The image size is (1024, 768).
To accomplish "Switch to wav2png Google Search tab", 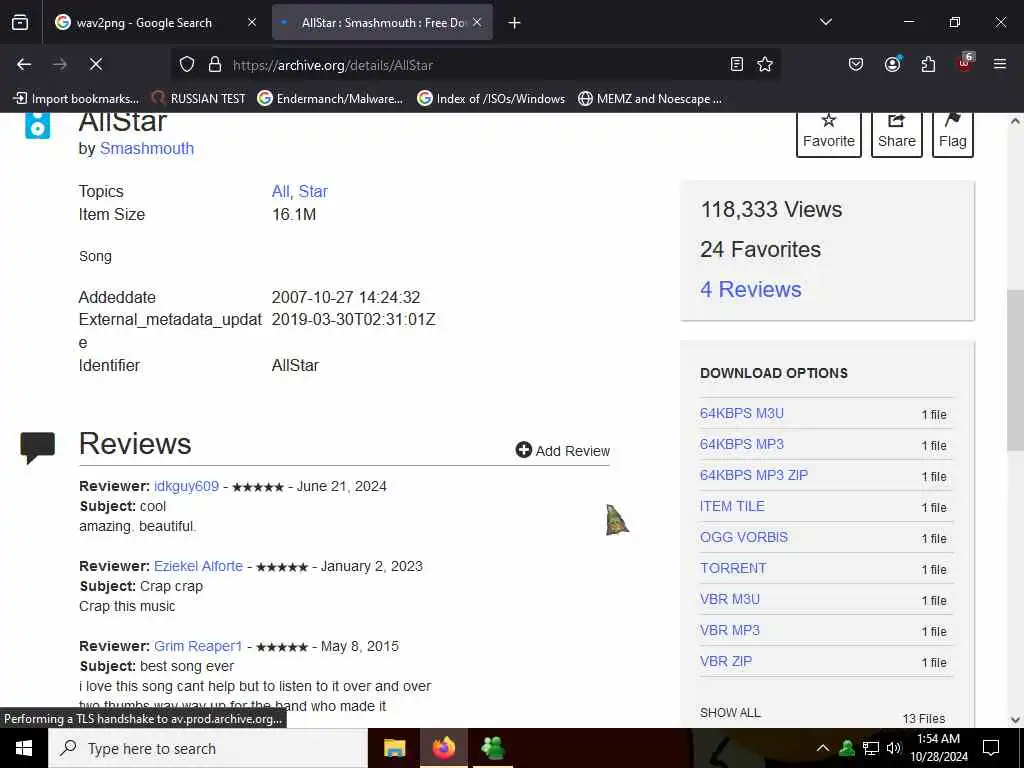I will [144, 23].
